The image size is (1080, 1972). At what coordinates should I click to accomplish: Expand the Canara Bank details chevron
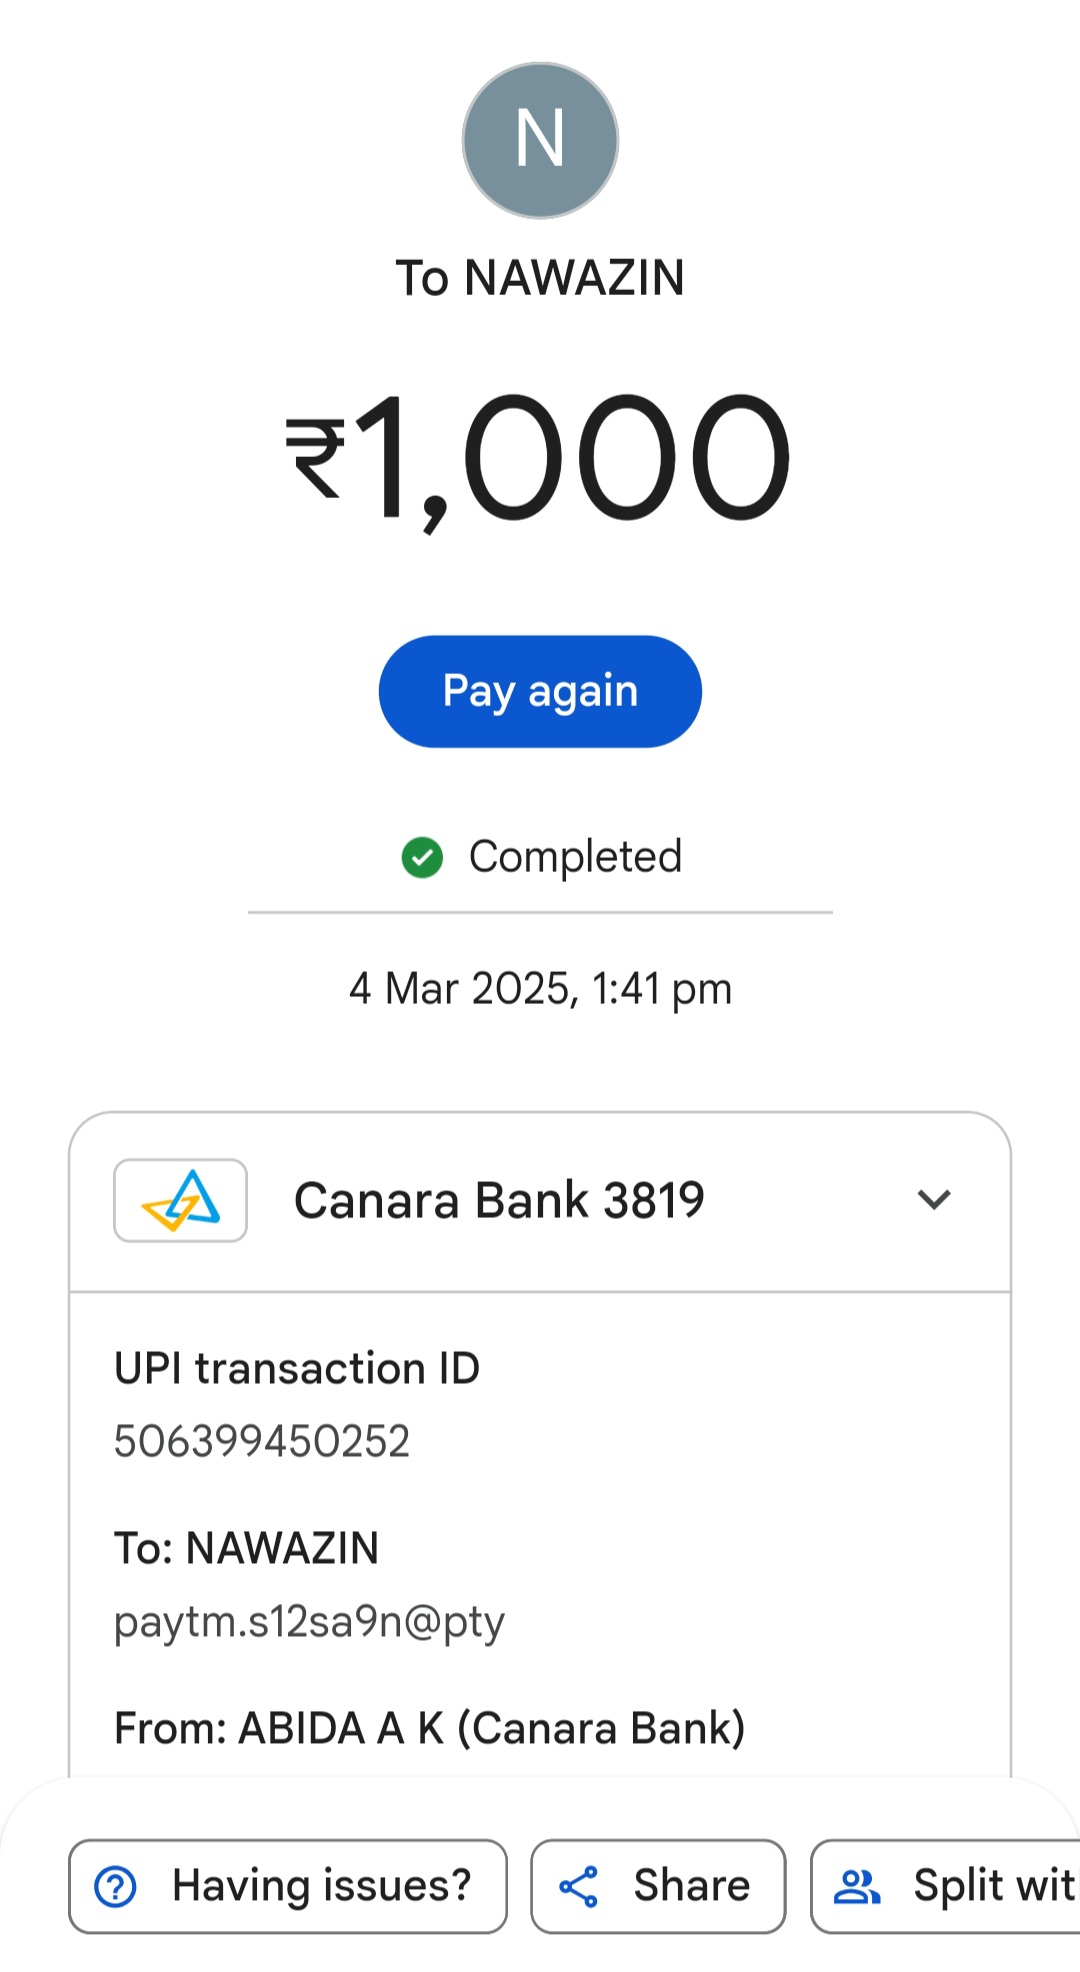934,1199
